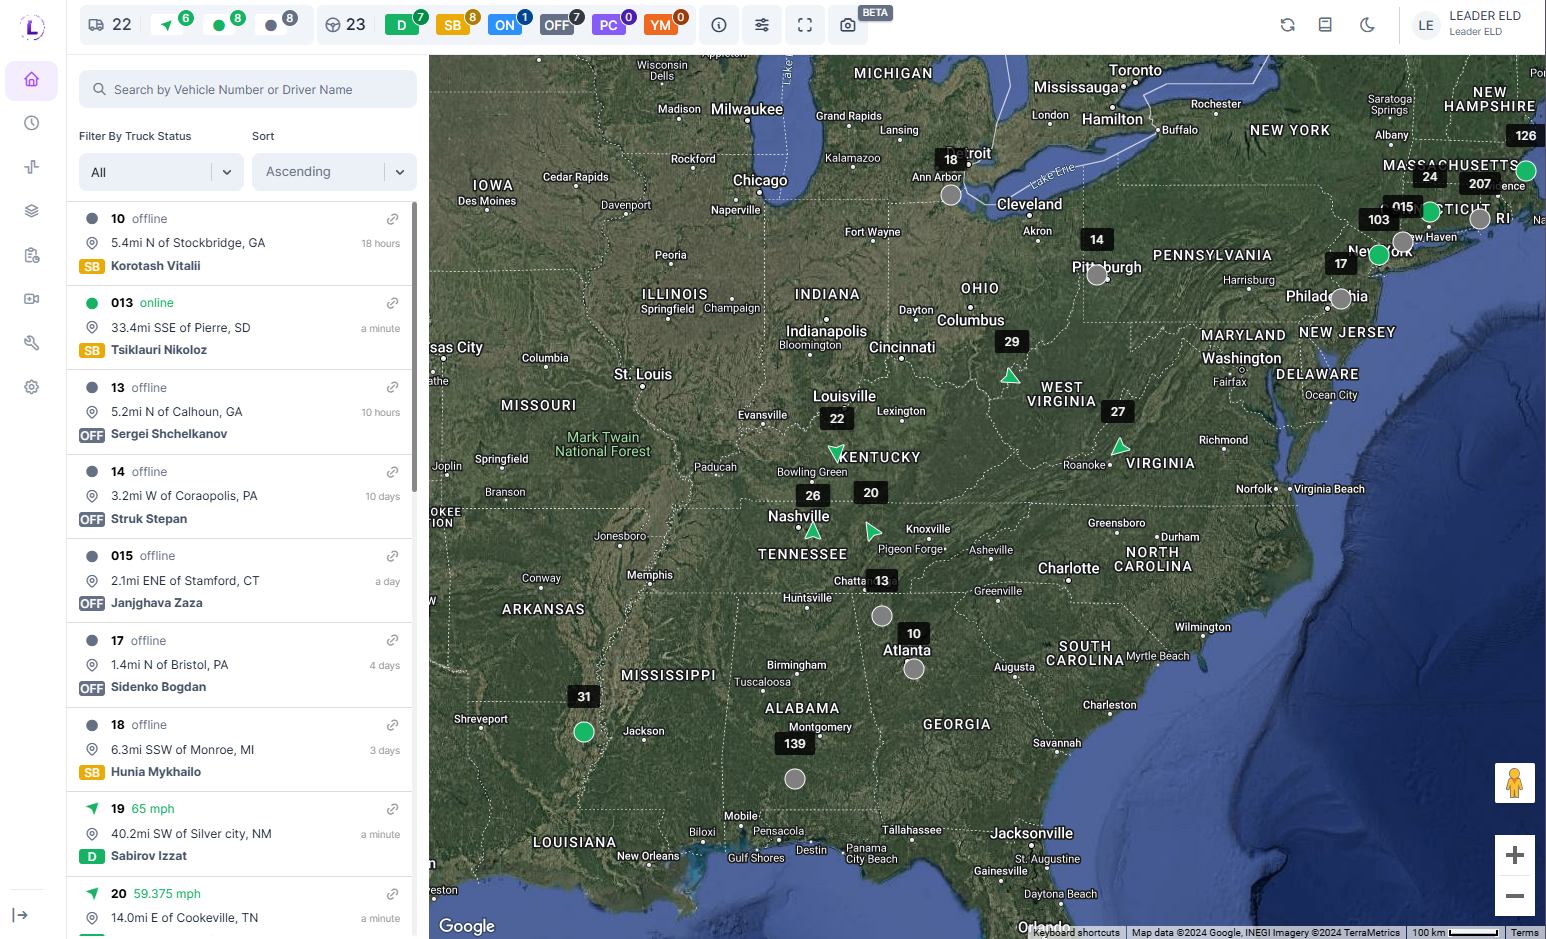This screenshot has height=939, width=1546.
Task: Toggle the OFF duty status filter
Action: pyautogui.click(x=557, y=25)
